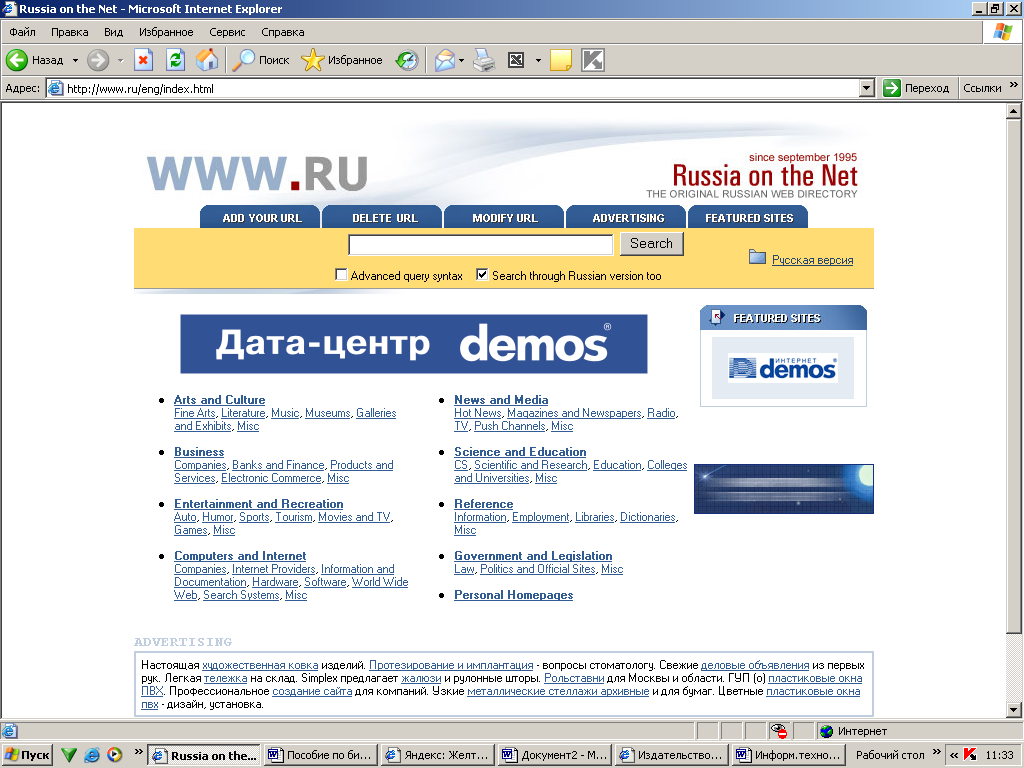Image resolution: width=1024 pixels, height=768 pixels.
Task: Click the folder icon beside Русская версия
Action: point(758,257)
